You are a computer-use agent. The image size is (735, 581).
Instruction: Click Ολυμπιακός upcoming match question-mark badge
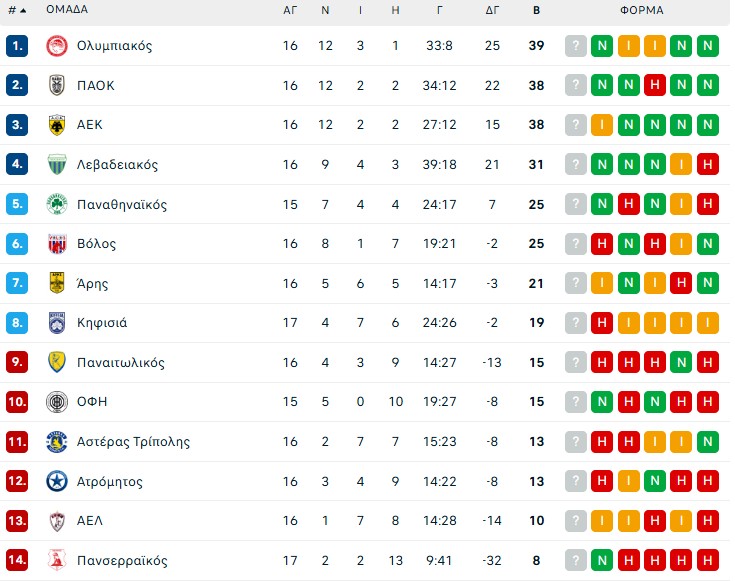pos(576,46)
